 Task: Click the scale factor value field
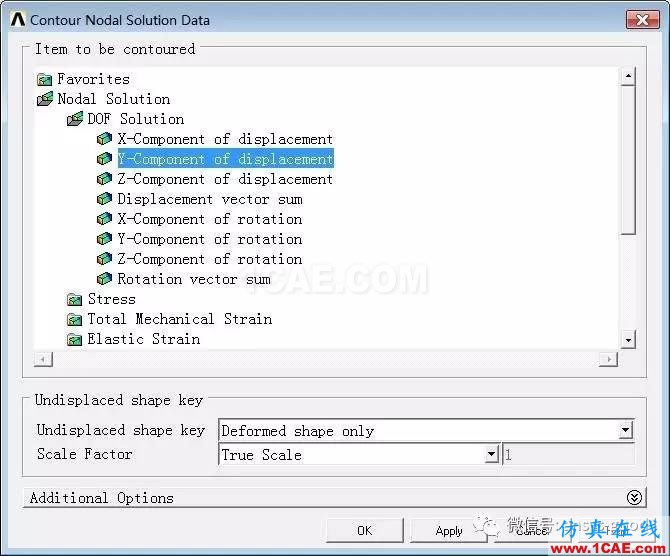click(568, 455)
